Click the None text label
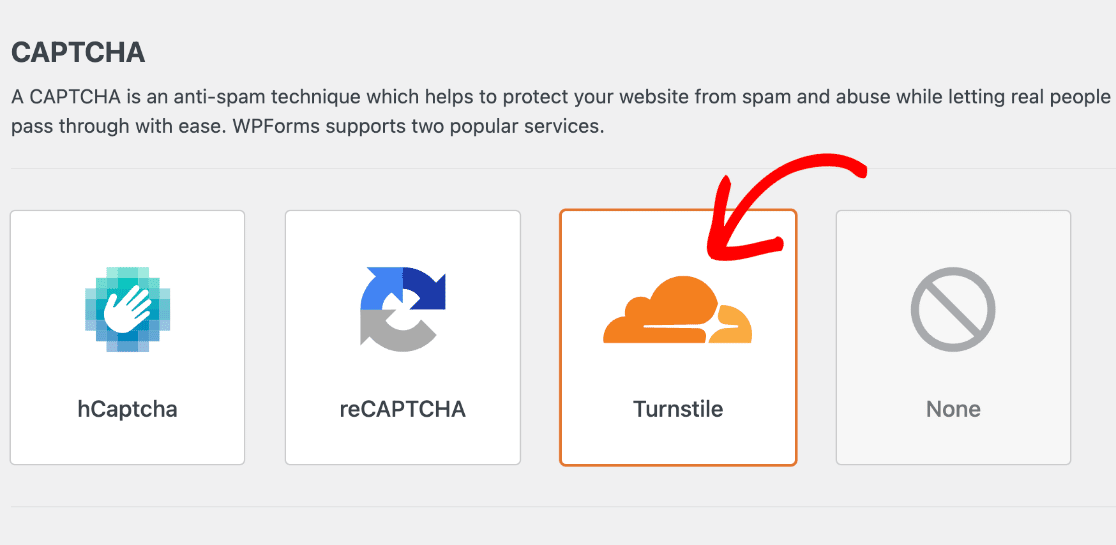The width and height of the screenshot is (1116, 545). (953, 409)
